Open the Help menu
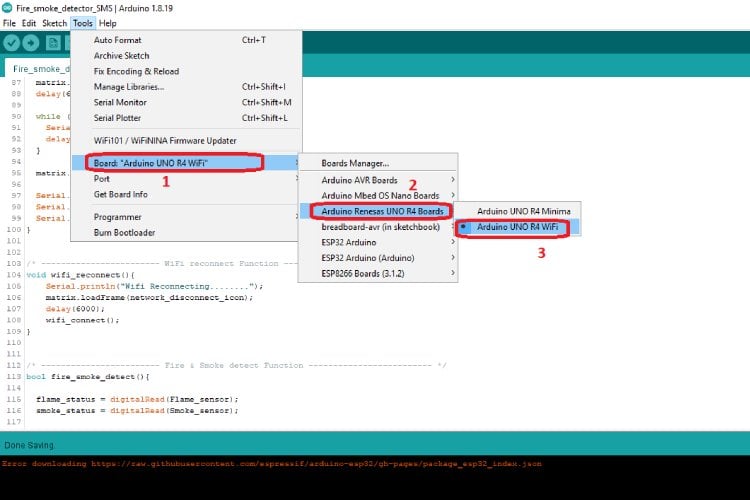This screenshot has height=500, width=750. coord(108,23)
